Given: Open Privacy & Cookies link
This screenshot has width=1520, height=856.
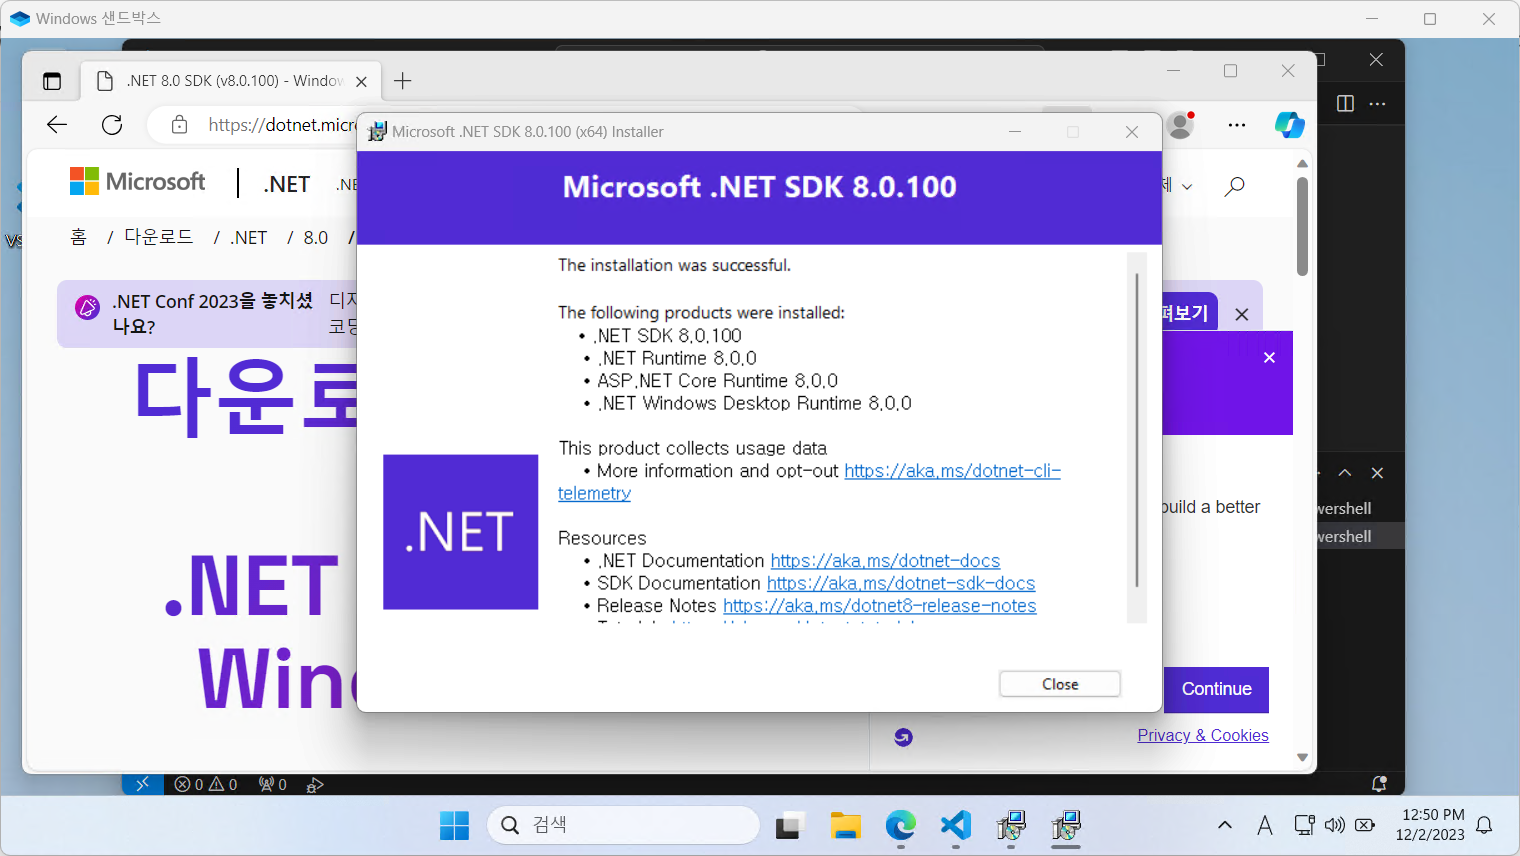Looking at the screenshot, I should (x=1203, y=735).
